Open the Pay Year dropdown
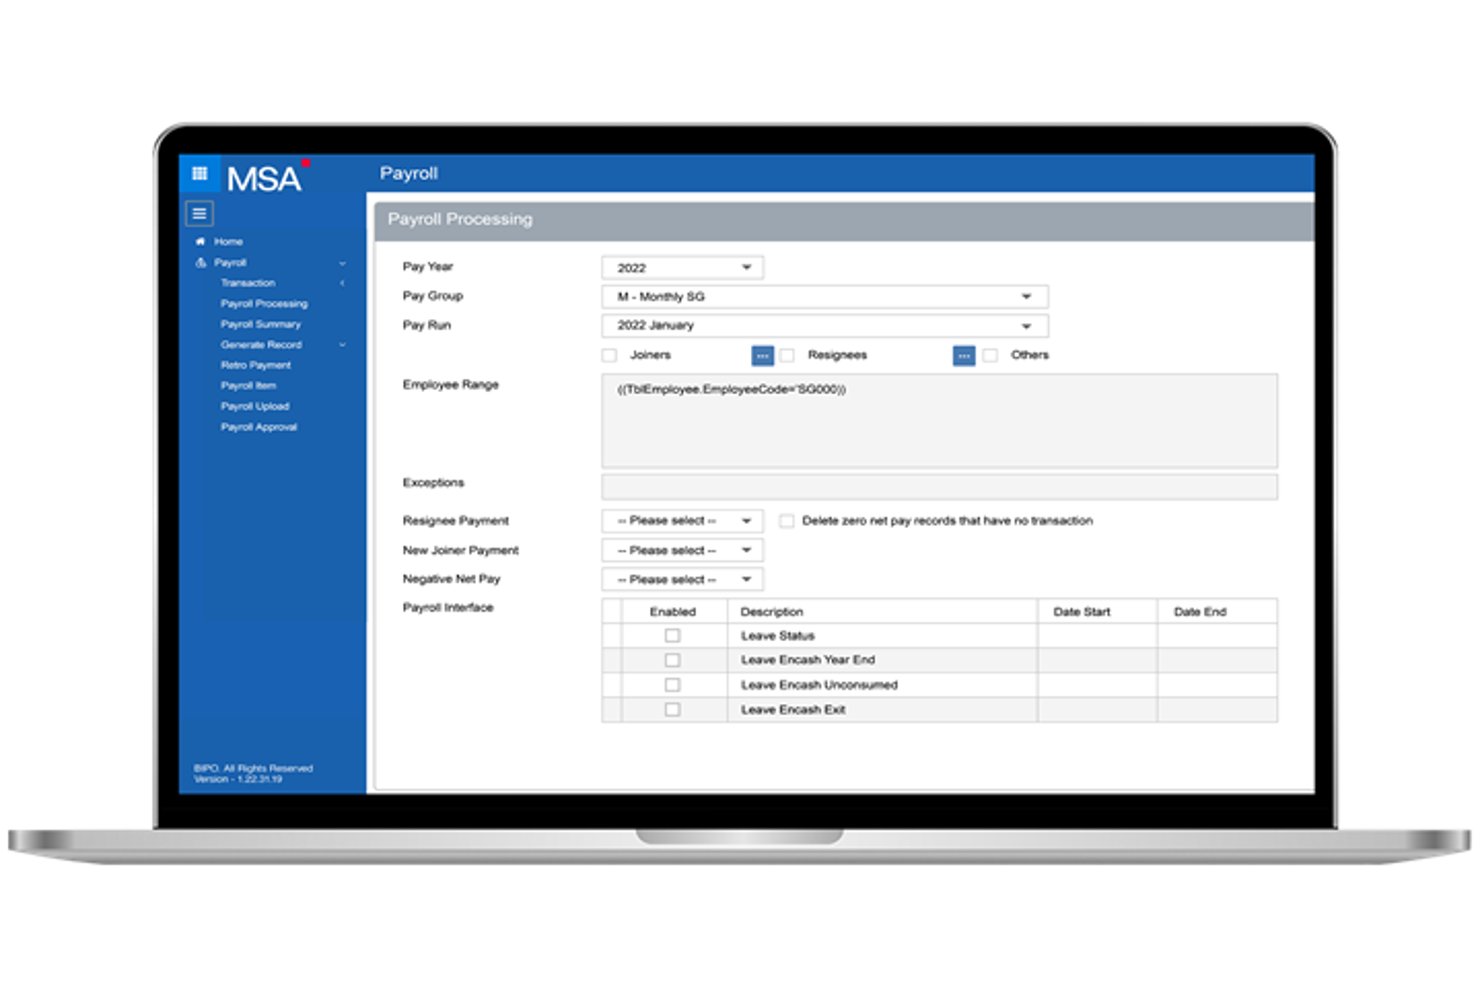 (682, 268)
